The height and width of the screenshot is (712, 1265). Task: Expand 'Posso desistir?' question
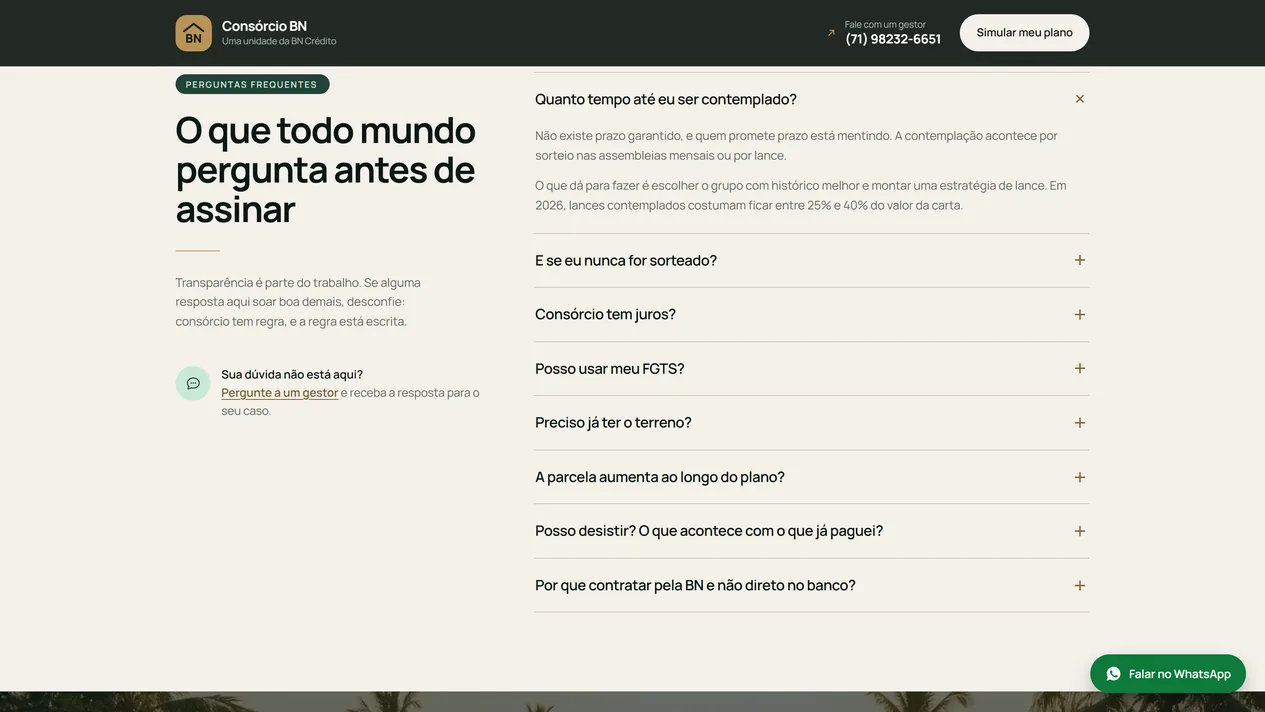point(811,531)
